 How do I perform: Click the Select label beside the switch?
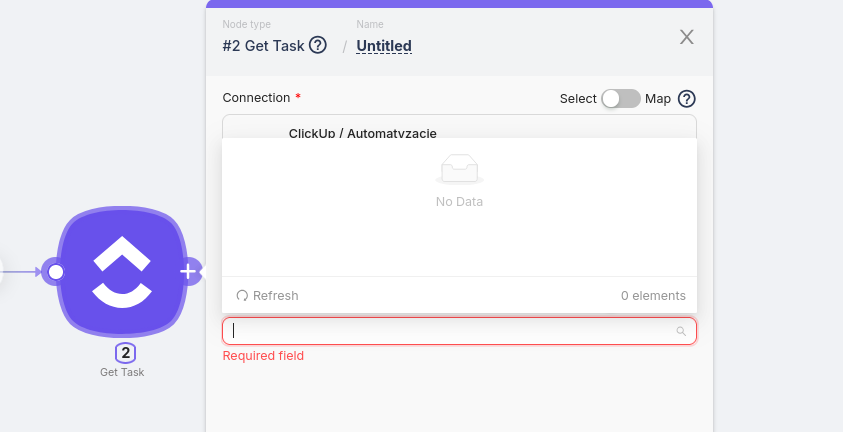coord(578,99)
